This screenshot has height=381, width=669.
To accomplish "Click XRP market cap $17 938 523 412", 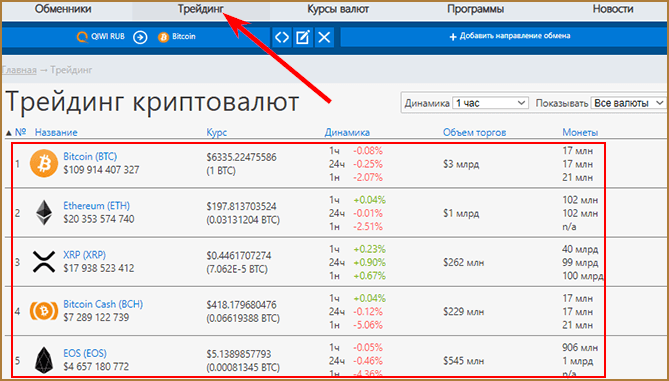I will point(99,268).
